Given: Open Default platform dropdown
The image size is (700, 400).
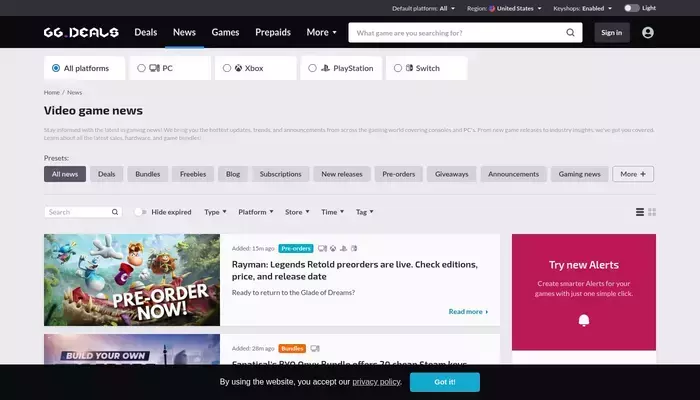Looking at the screenshot, I should (x=424, y=8).
